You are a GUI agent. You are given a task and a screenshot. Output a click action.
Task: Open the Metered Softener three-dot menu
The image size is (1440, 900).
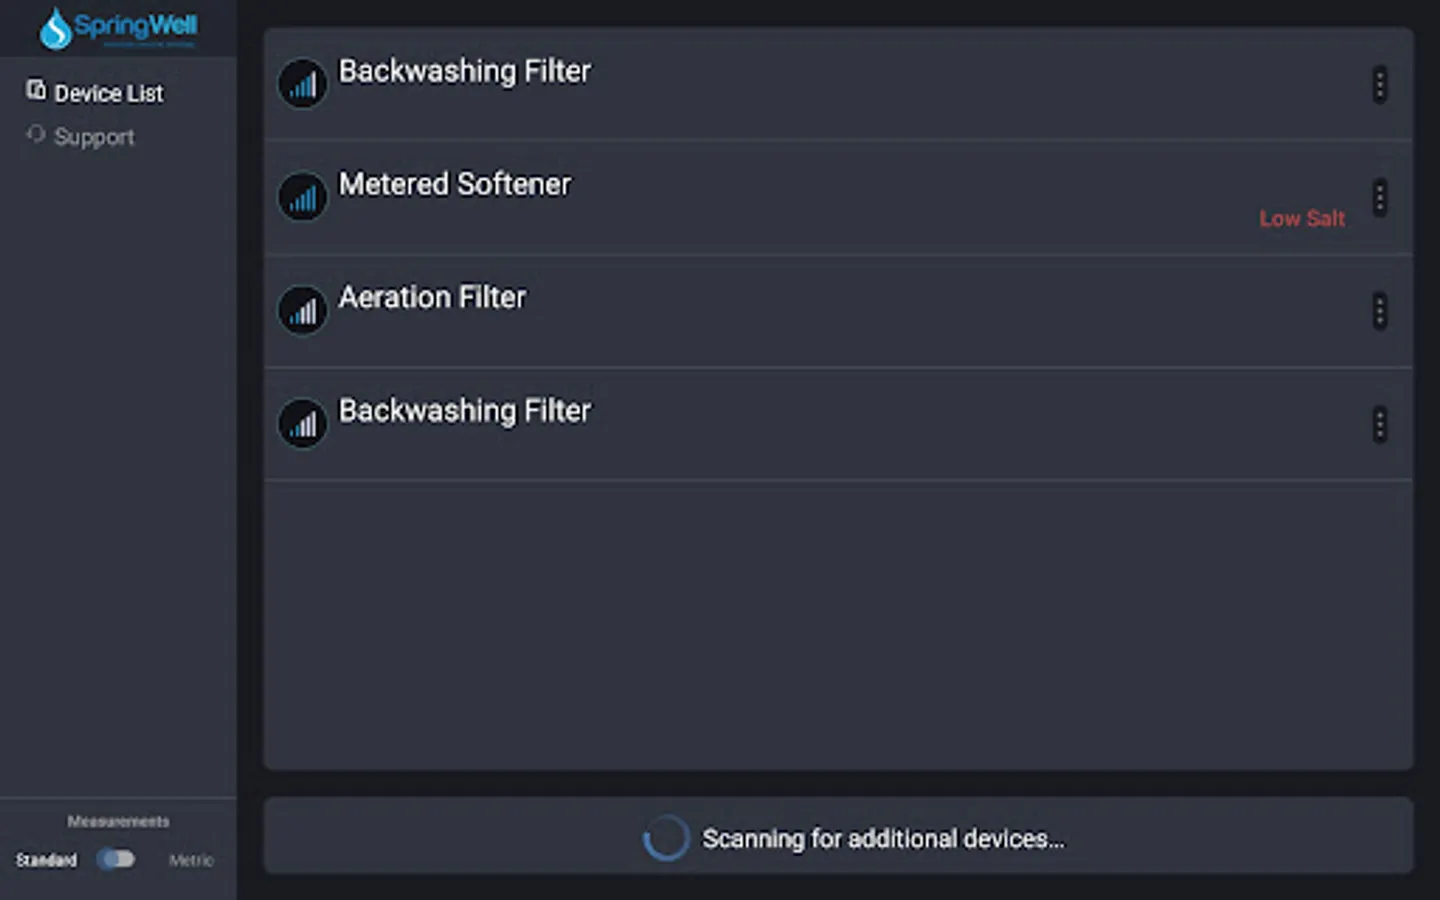click(1379, 197)
